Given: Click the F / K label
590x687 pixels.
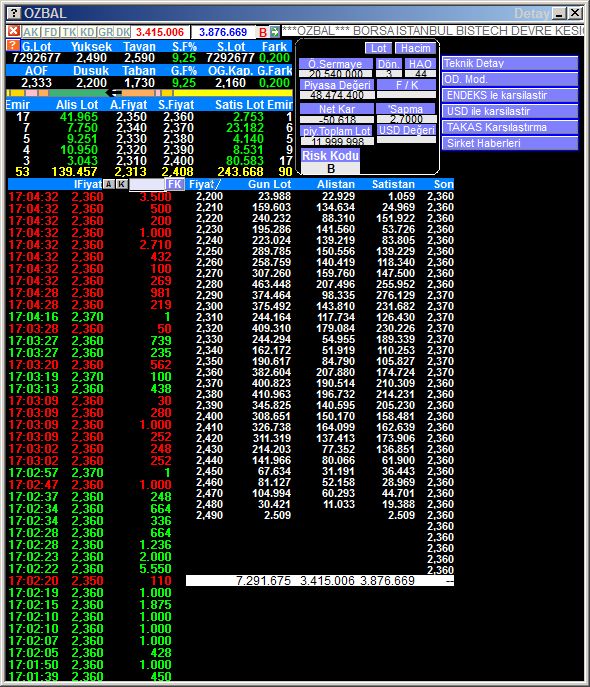Looking at the screenshot, I should pyautogui.click(x=406, y=85).
